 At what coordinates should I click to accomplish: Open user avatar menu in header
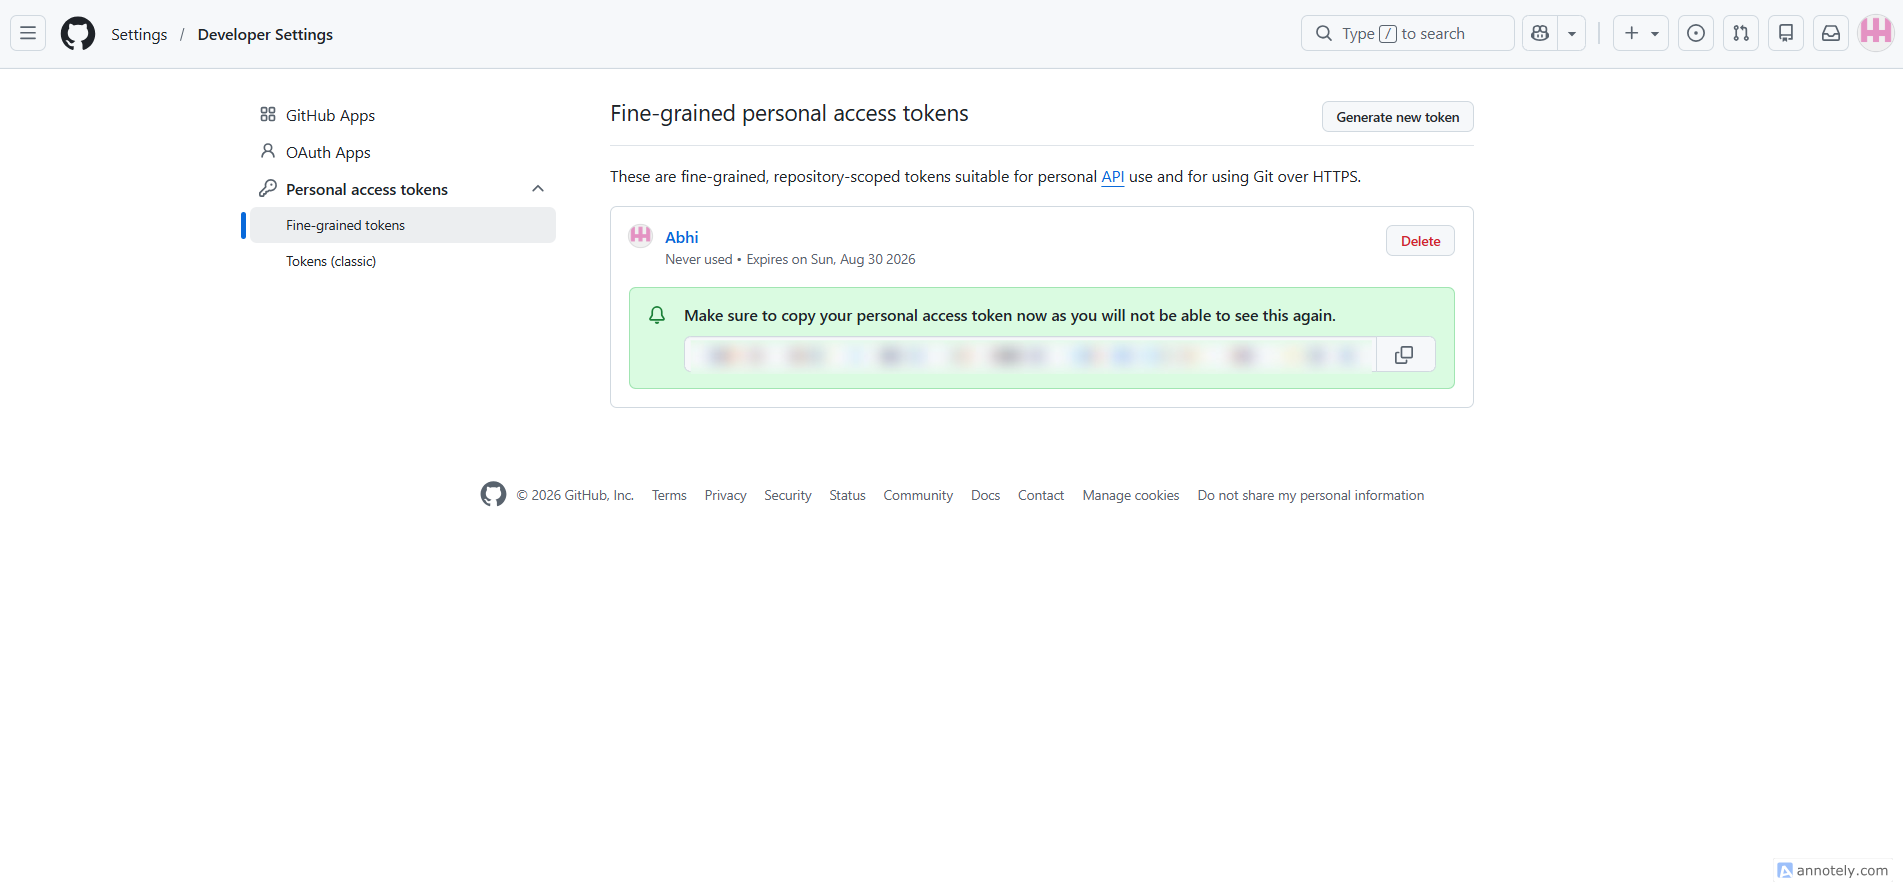(1876, 33)
